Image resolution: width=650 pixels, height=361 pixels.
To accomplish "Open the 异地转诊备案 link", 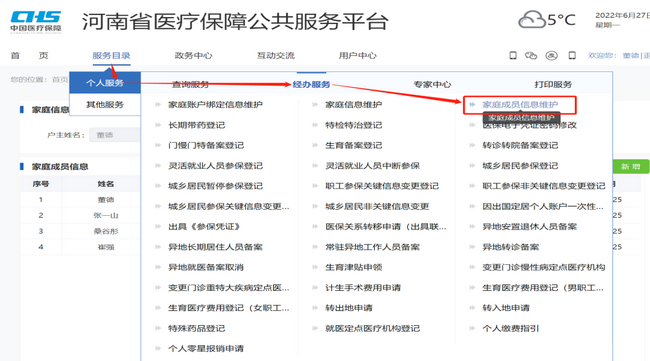I will (511, 247).
